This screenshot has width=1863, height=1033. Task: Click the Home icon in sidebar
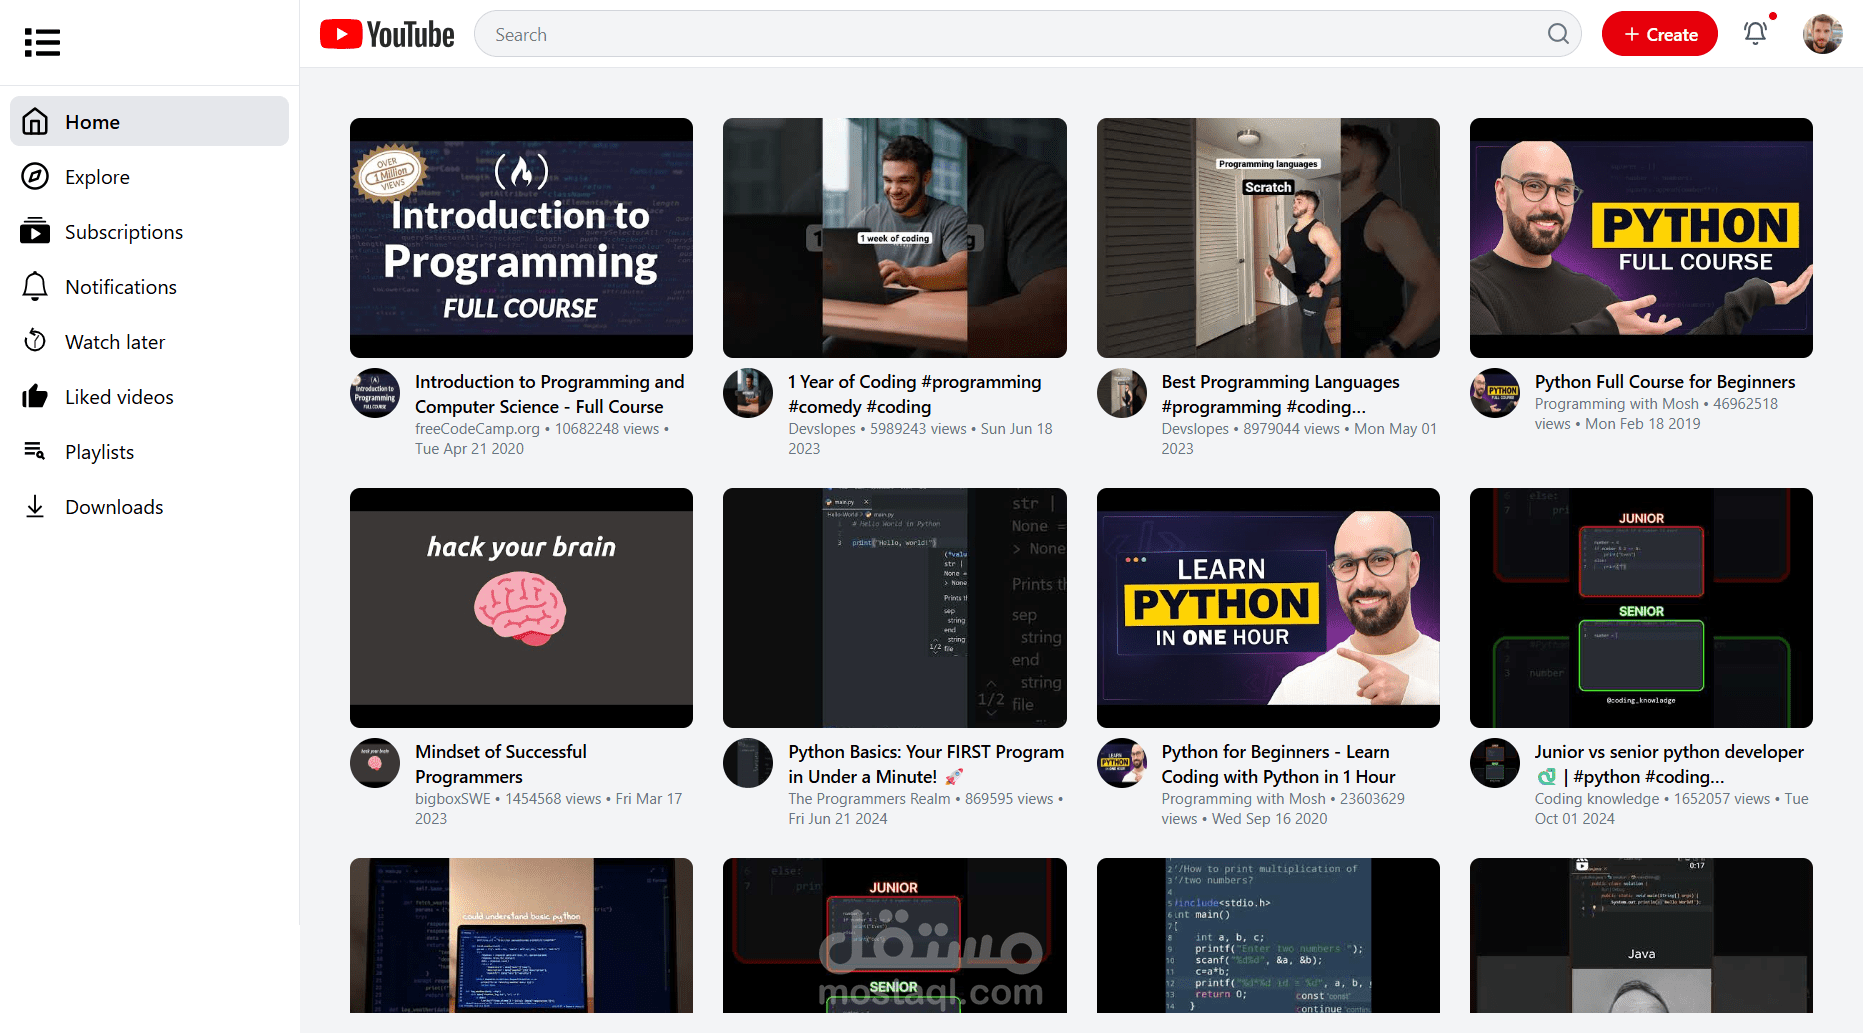tap(35, 121)
